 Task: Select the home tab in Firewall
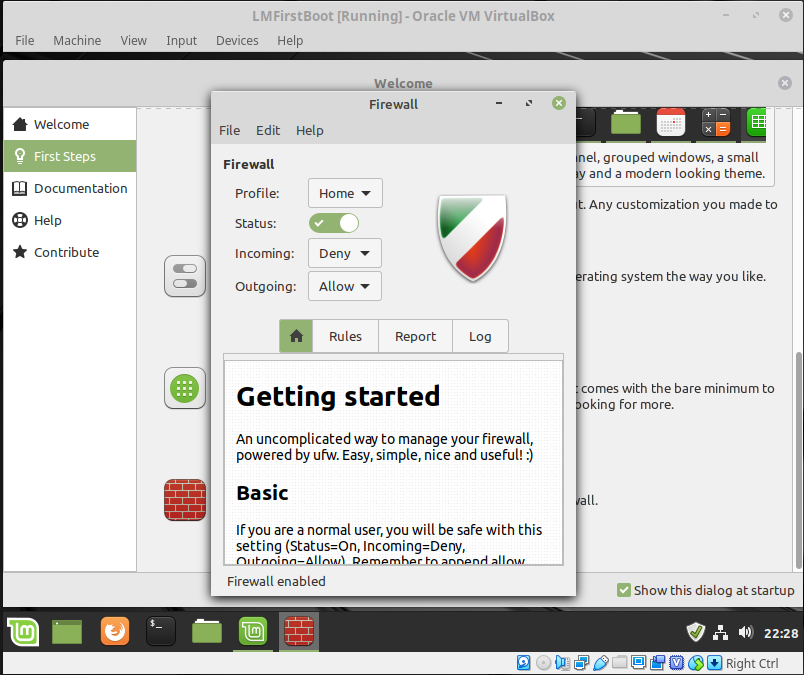tap(296, 336)
